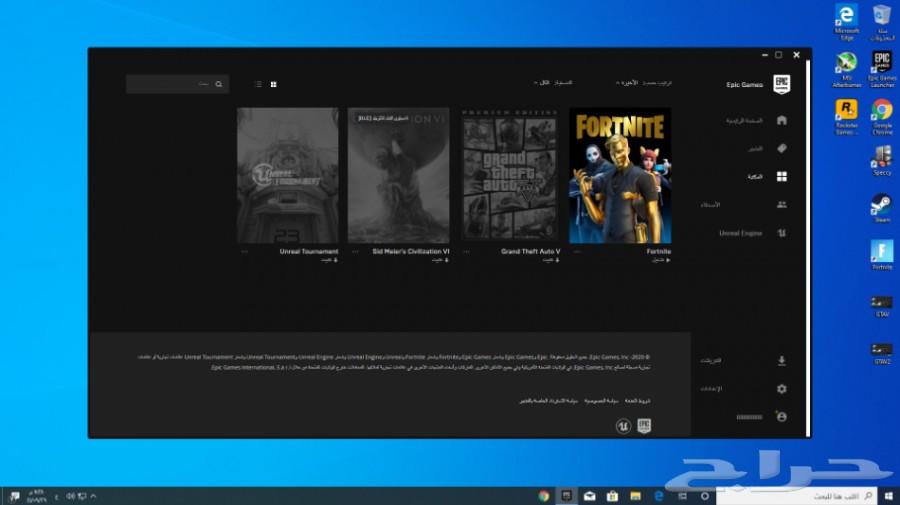This screenshot has width=900, height=505.
Task: Open the library filter dropdown
Action: (553, 83)
